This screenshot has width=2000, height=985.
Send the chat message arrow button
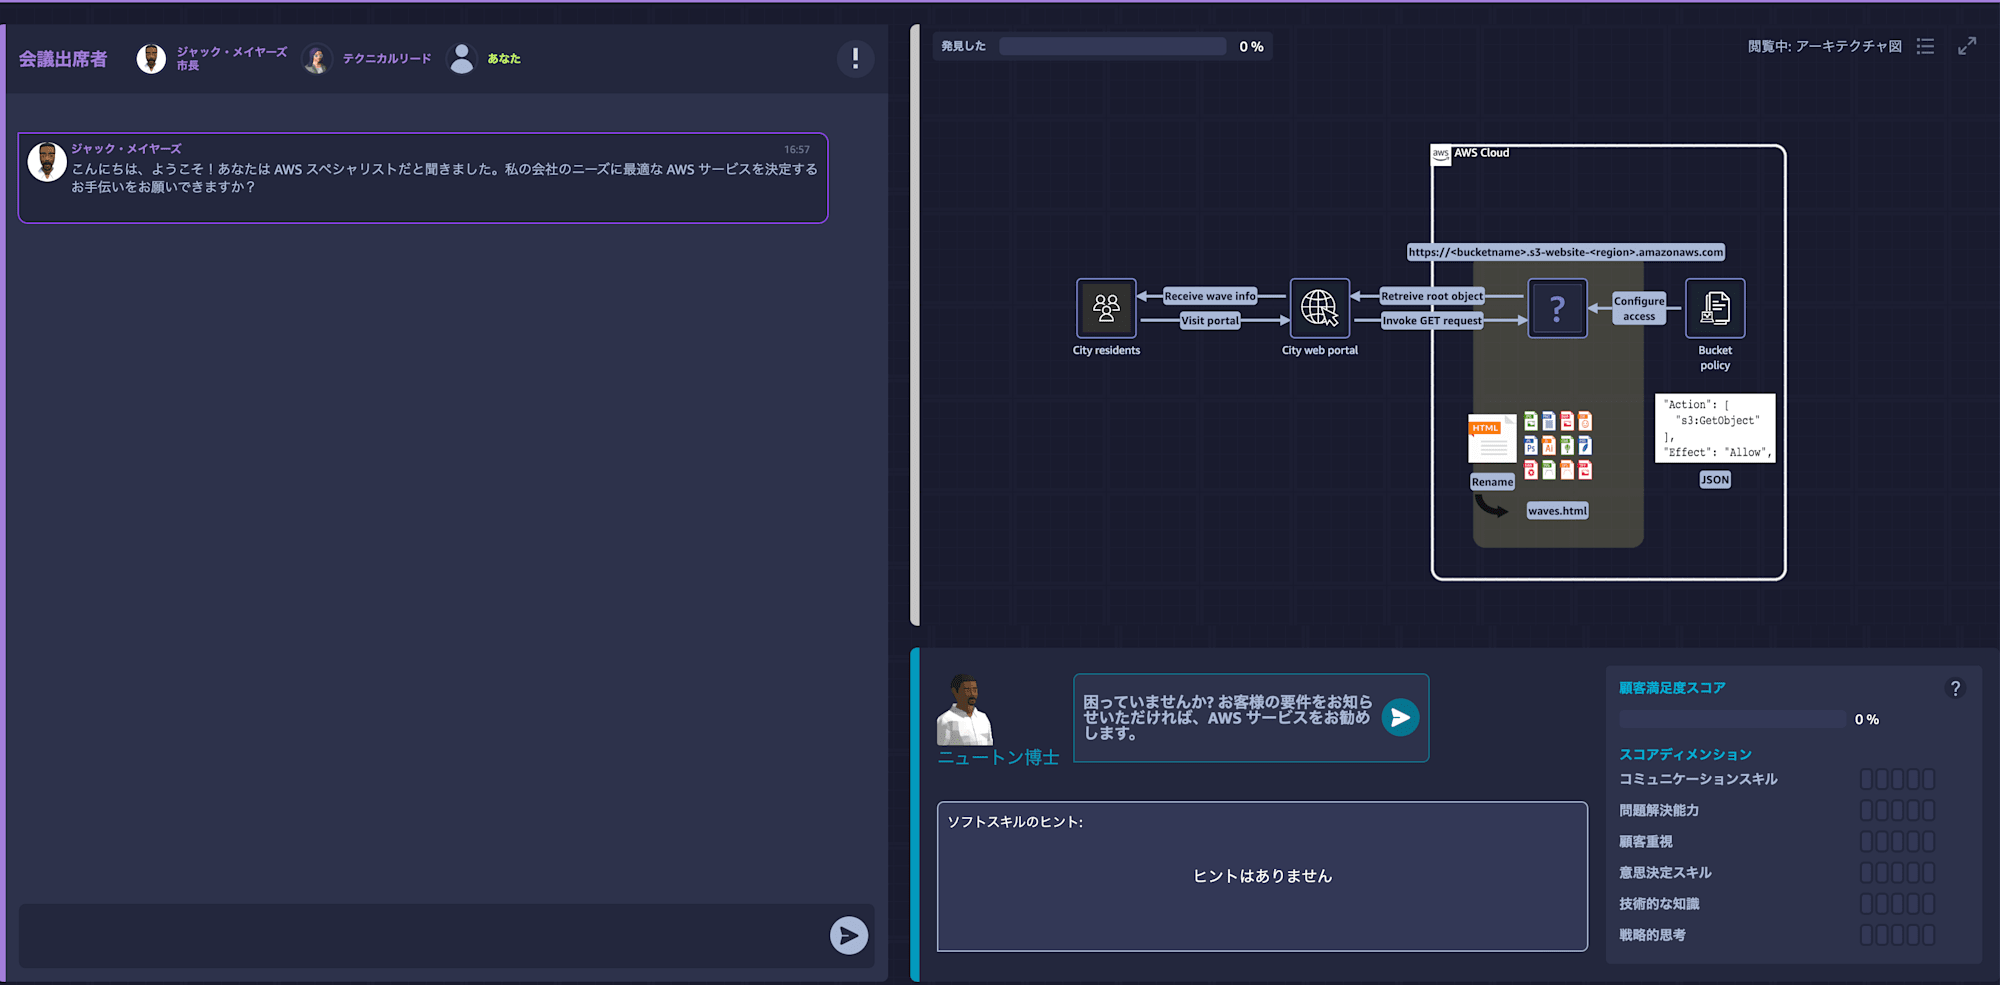click(x=849, y=936)
